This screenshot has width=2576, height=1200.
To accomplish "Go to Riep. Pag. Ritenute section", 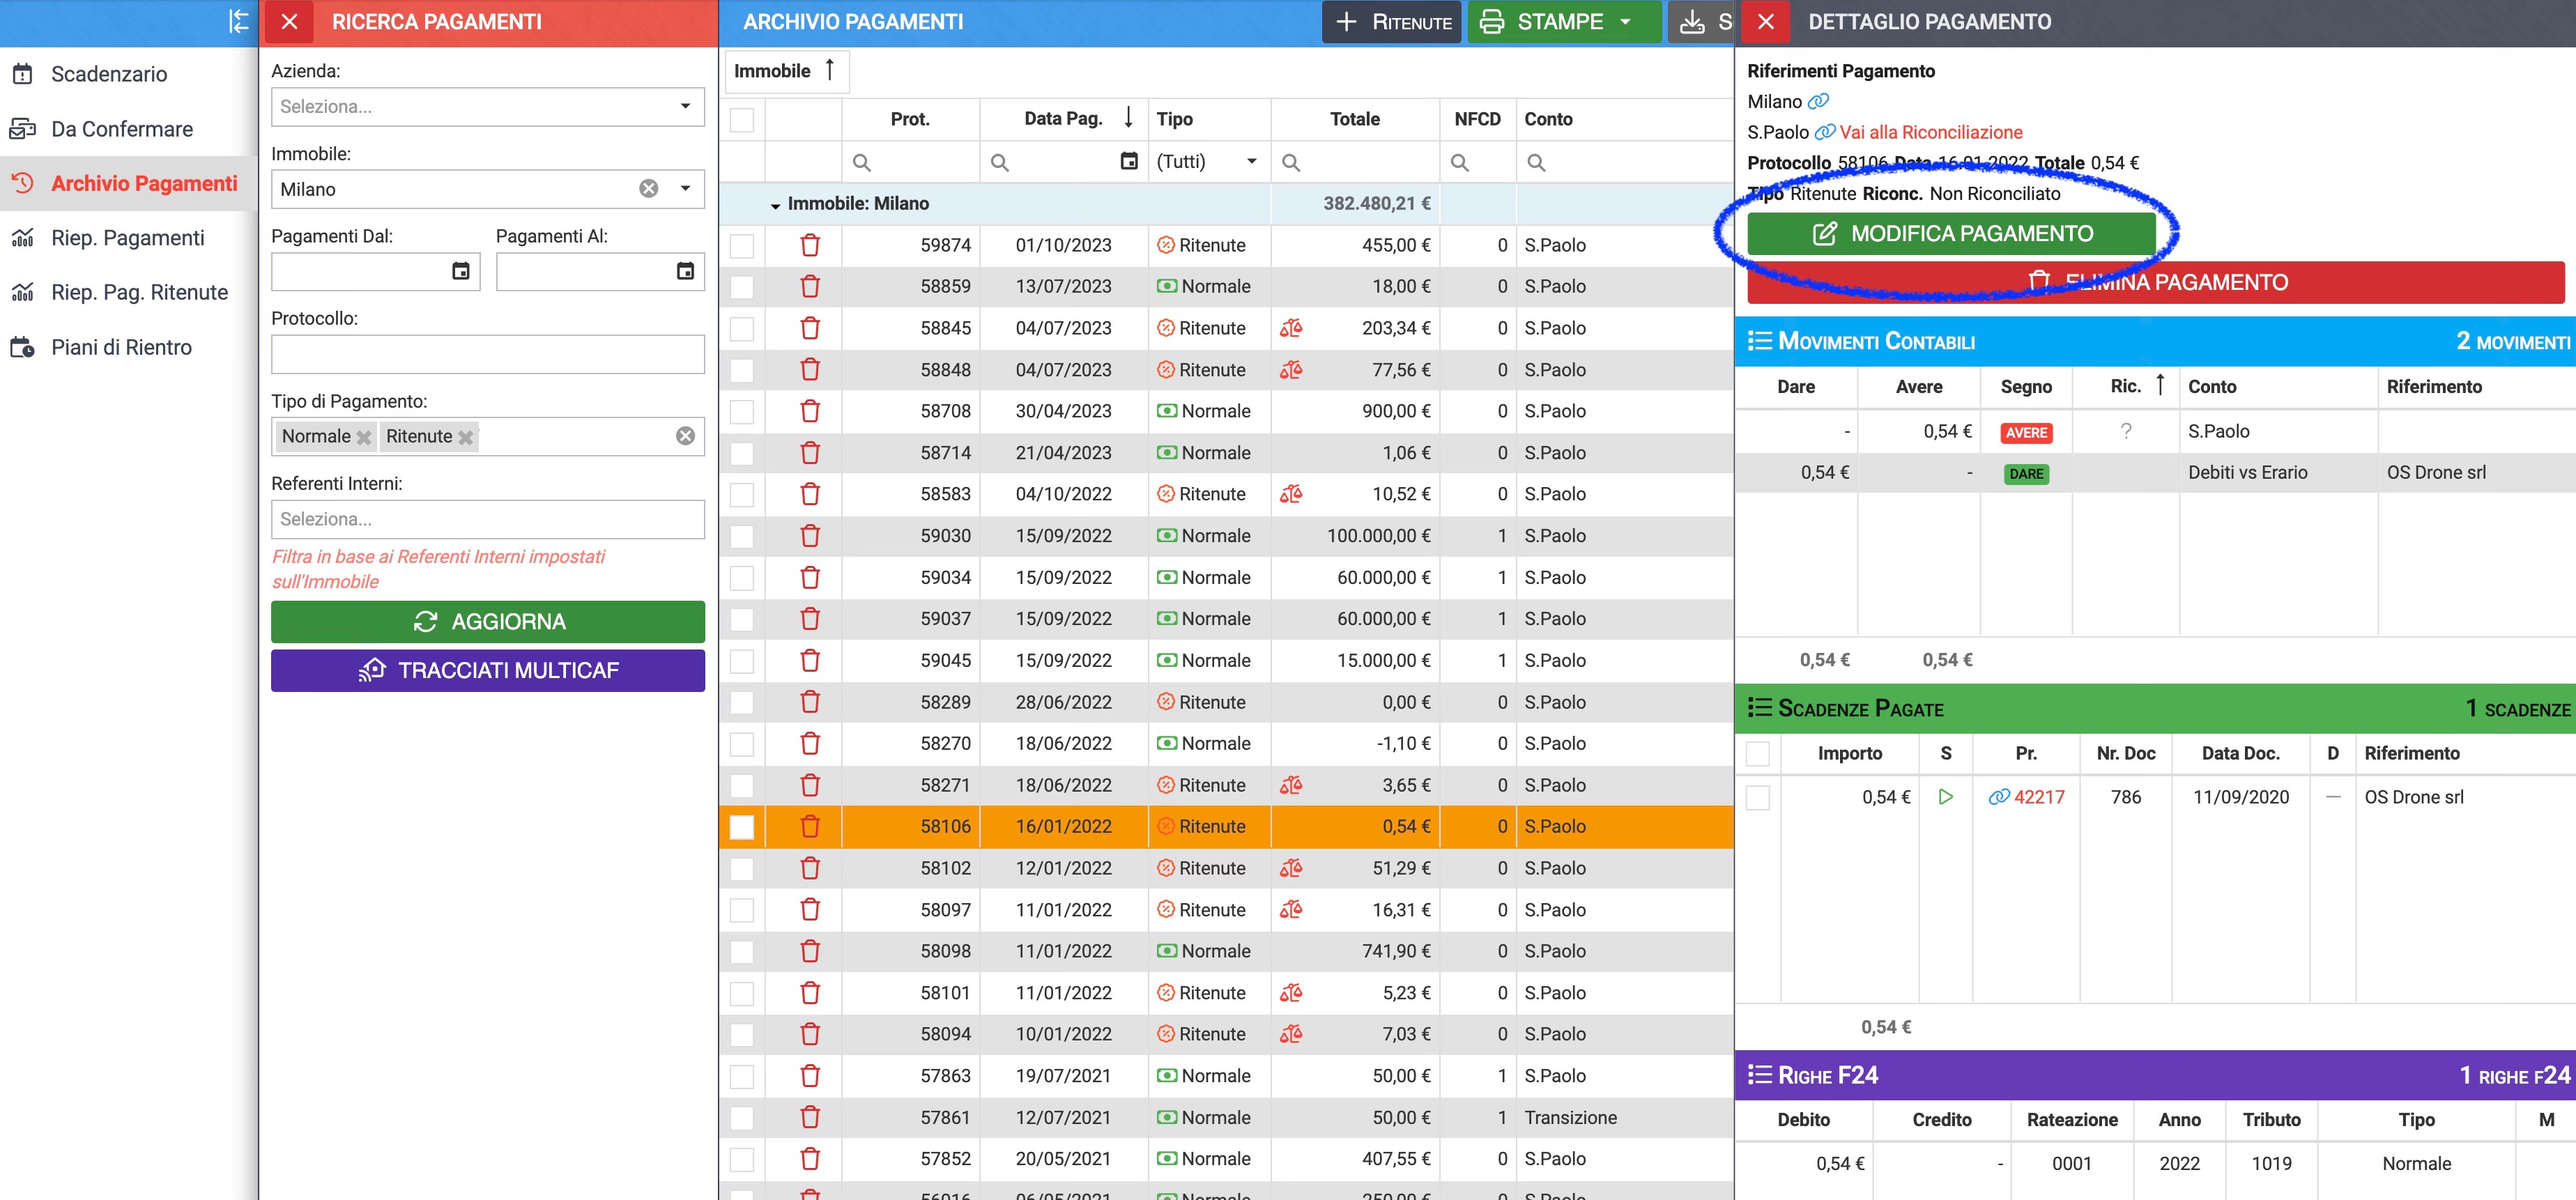I will [139, 292].
